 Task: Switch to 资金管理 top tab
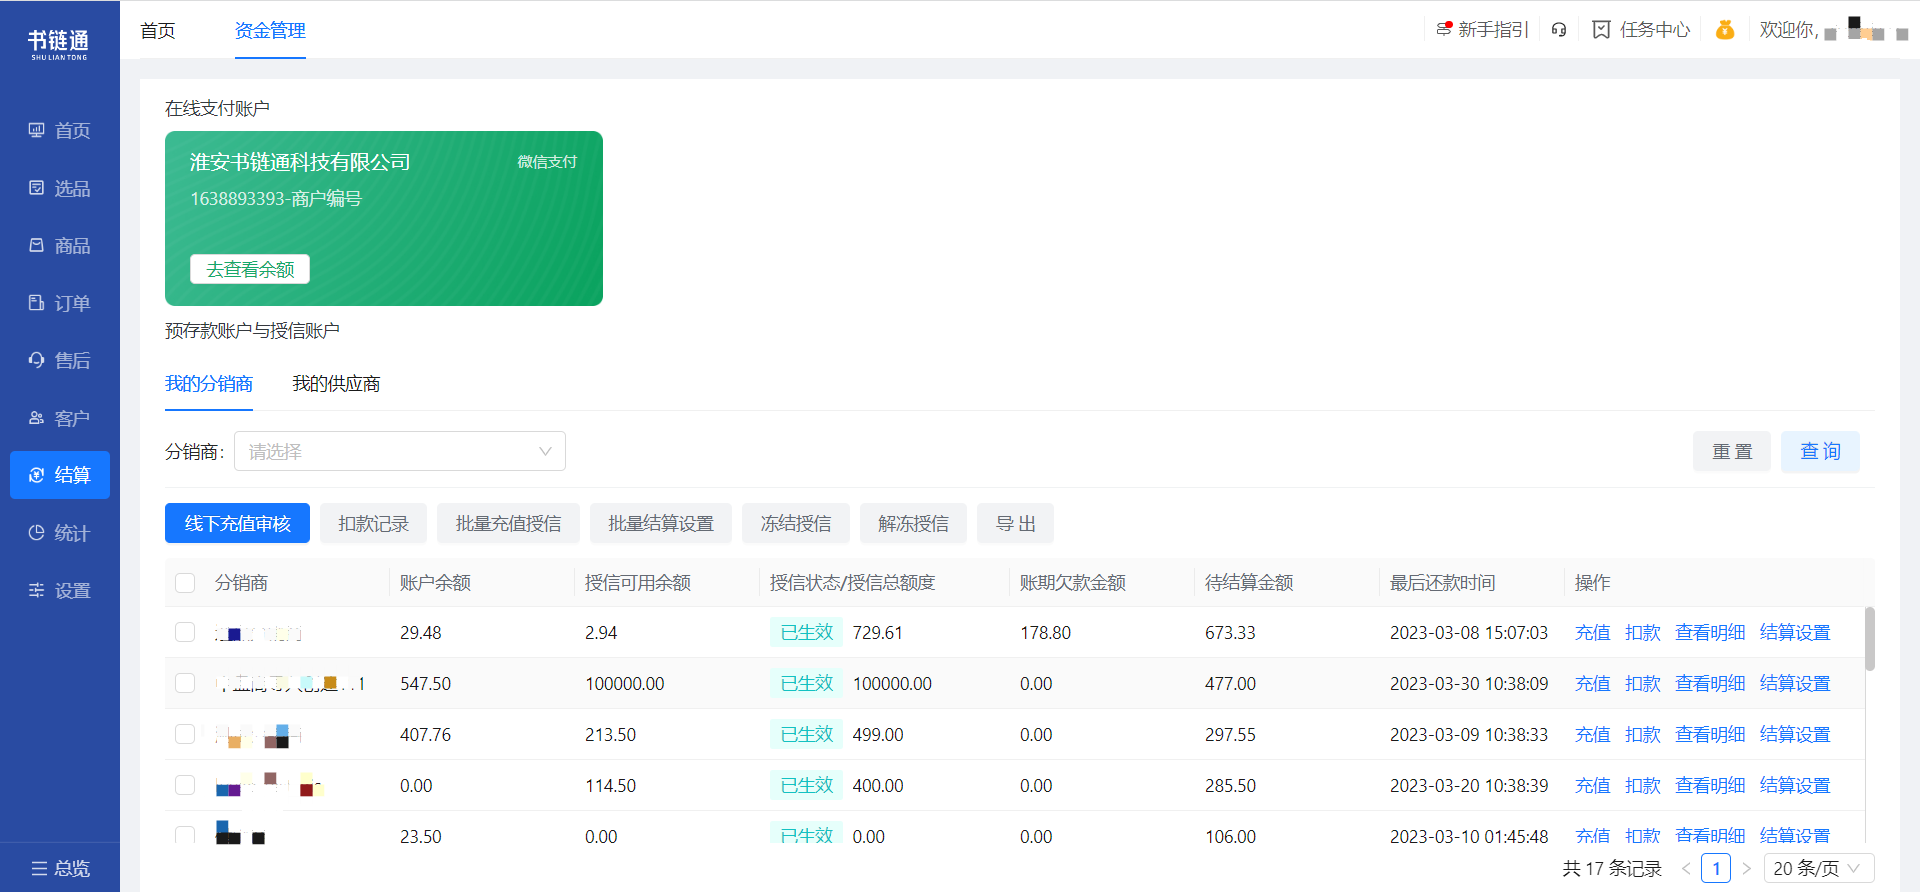pyautogui.click(x=270, y=30)
